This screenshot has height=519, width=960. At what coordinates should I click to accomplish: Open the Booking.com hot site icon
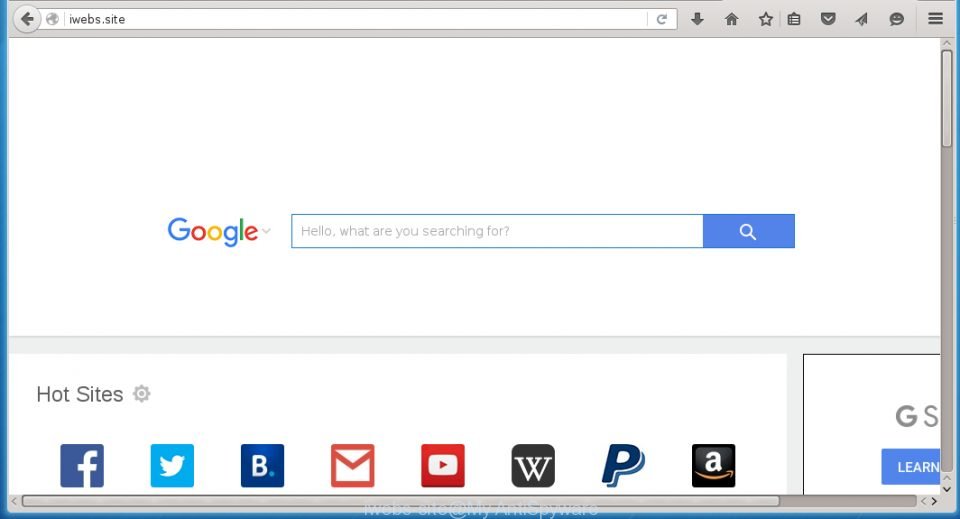[x=262, y=466]
